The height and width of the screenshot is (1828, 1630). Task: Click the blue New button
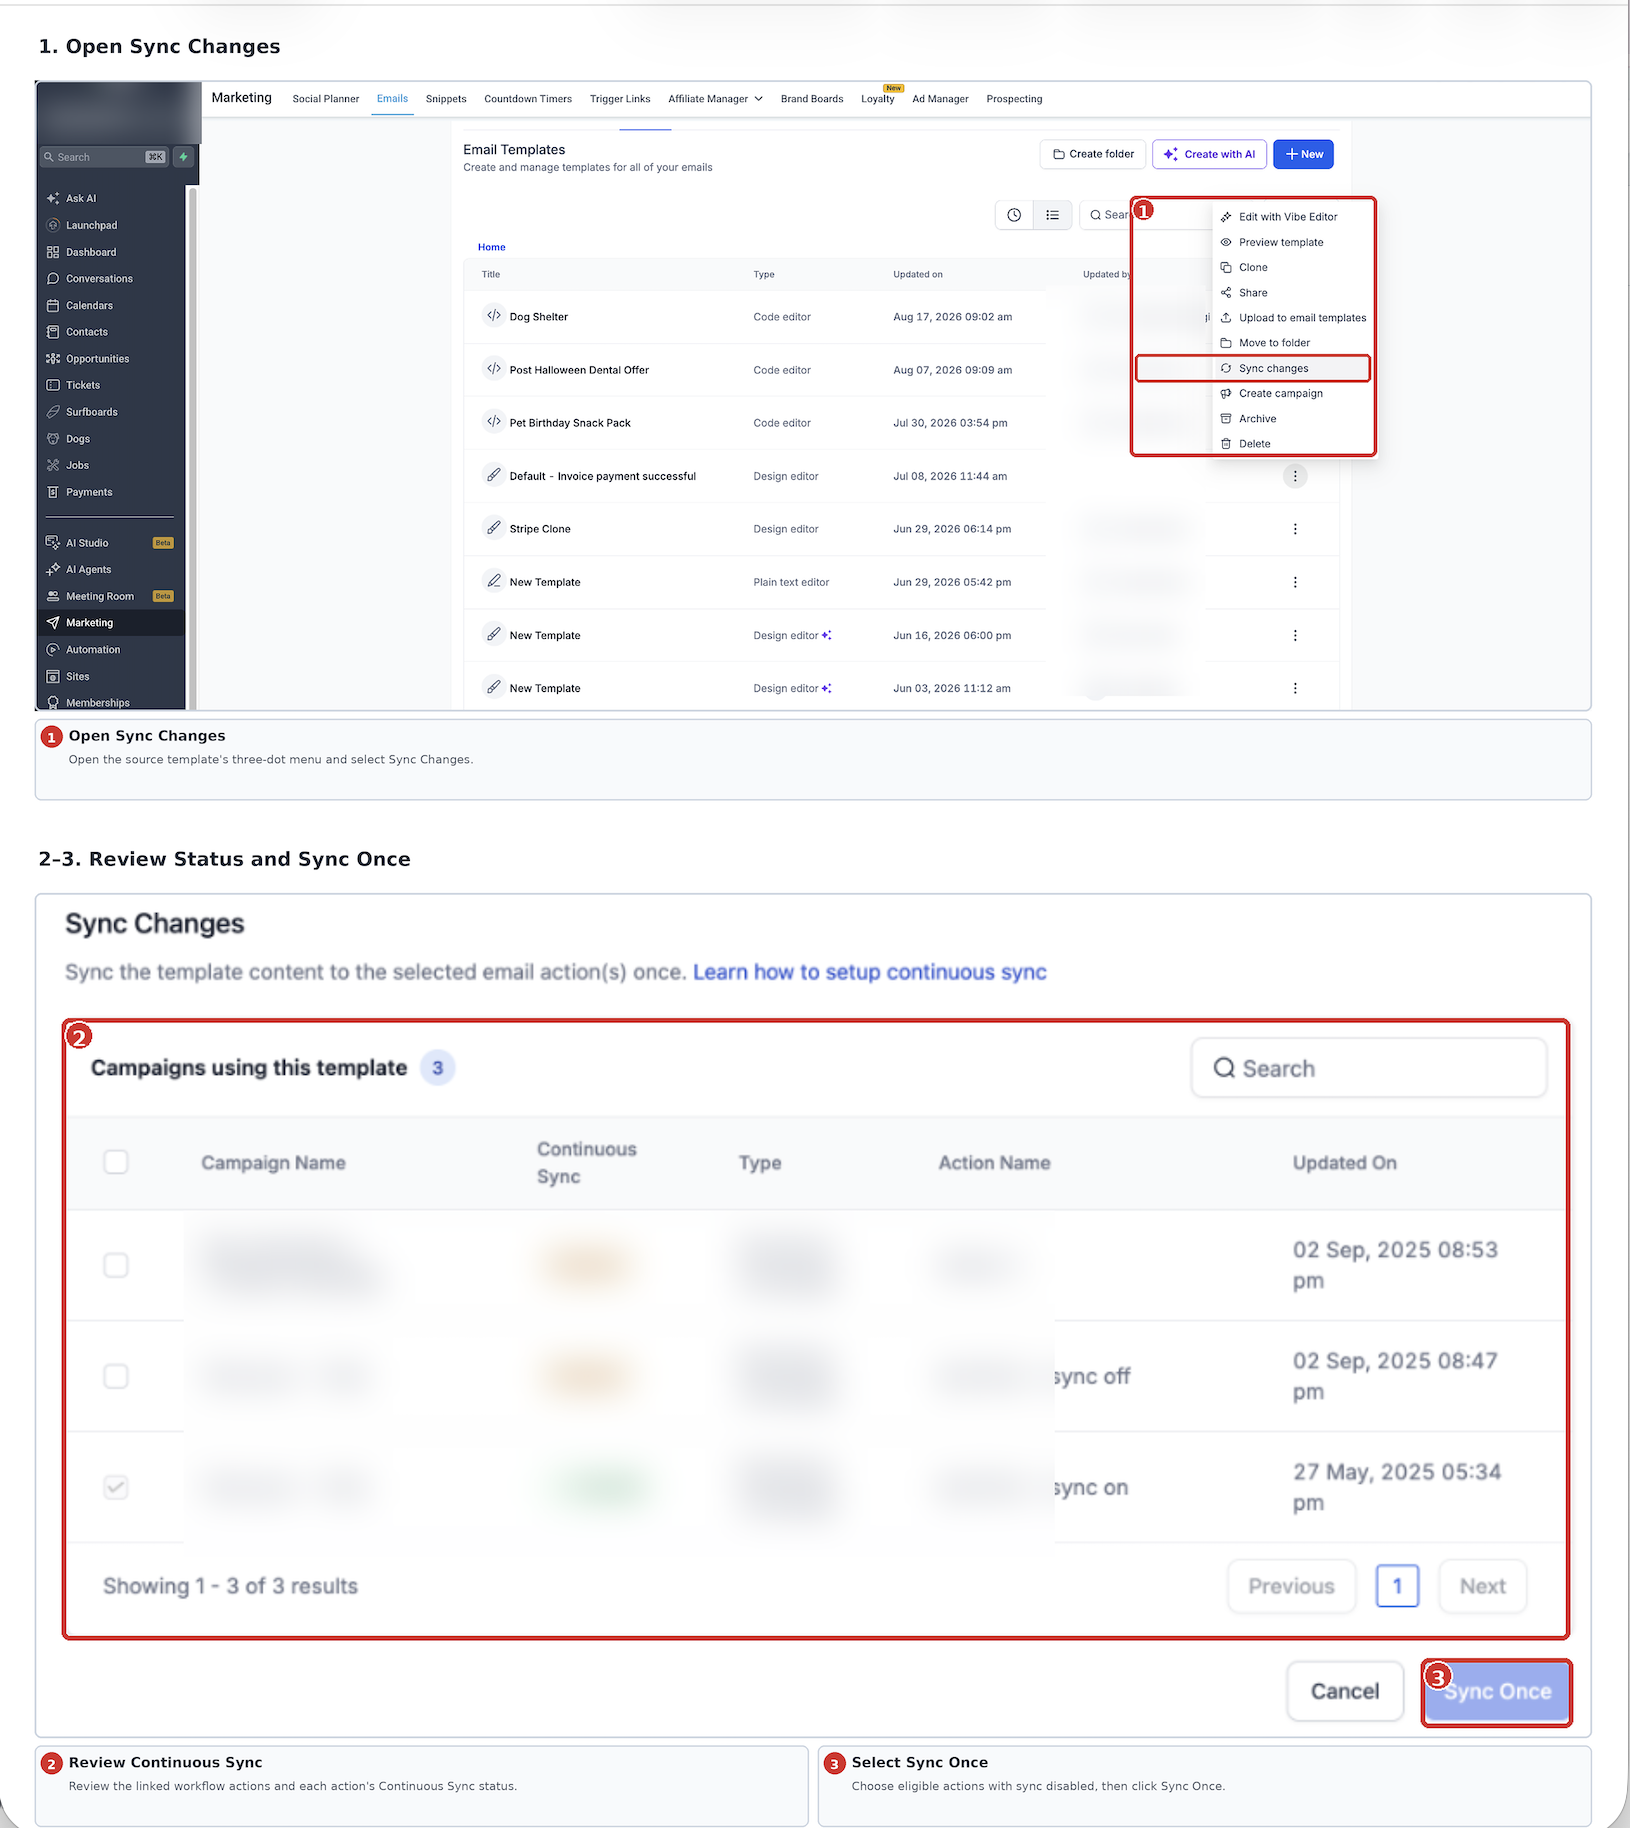[1303, 154]
